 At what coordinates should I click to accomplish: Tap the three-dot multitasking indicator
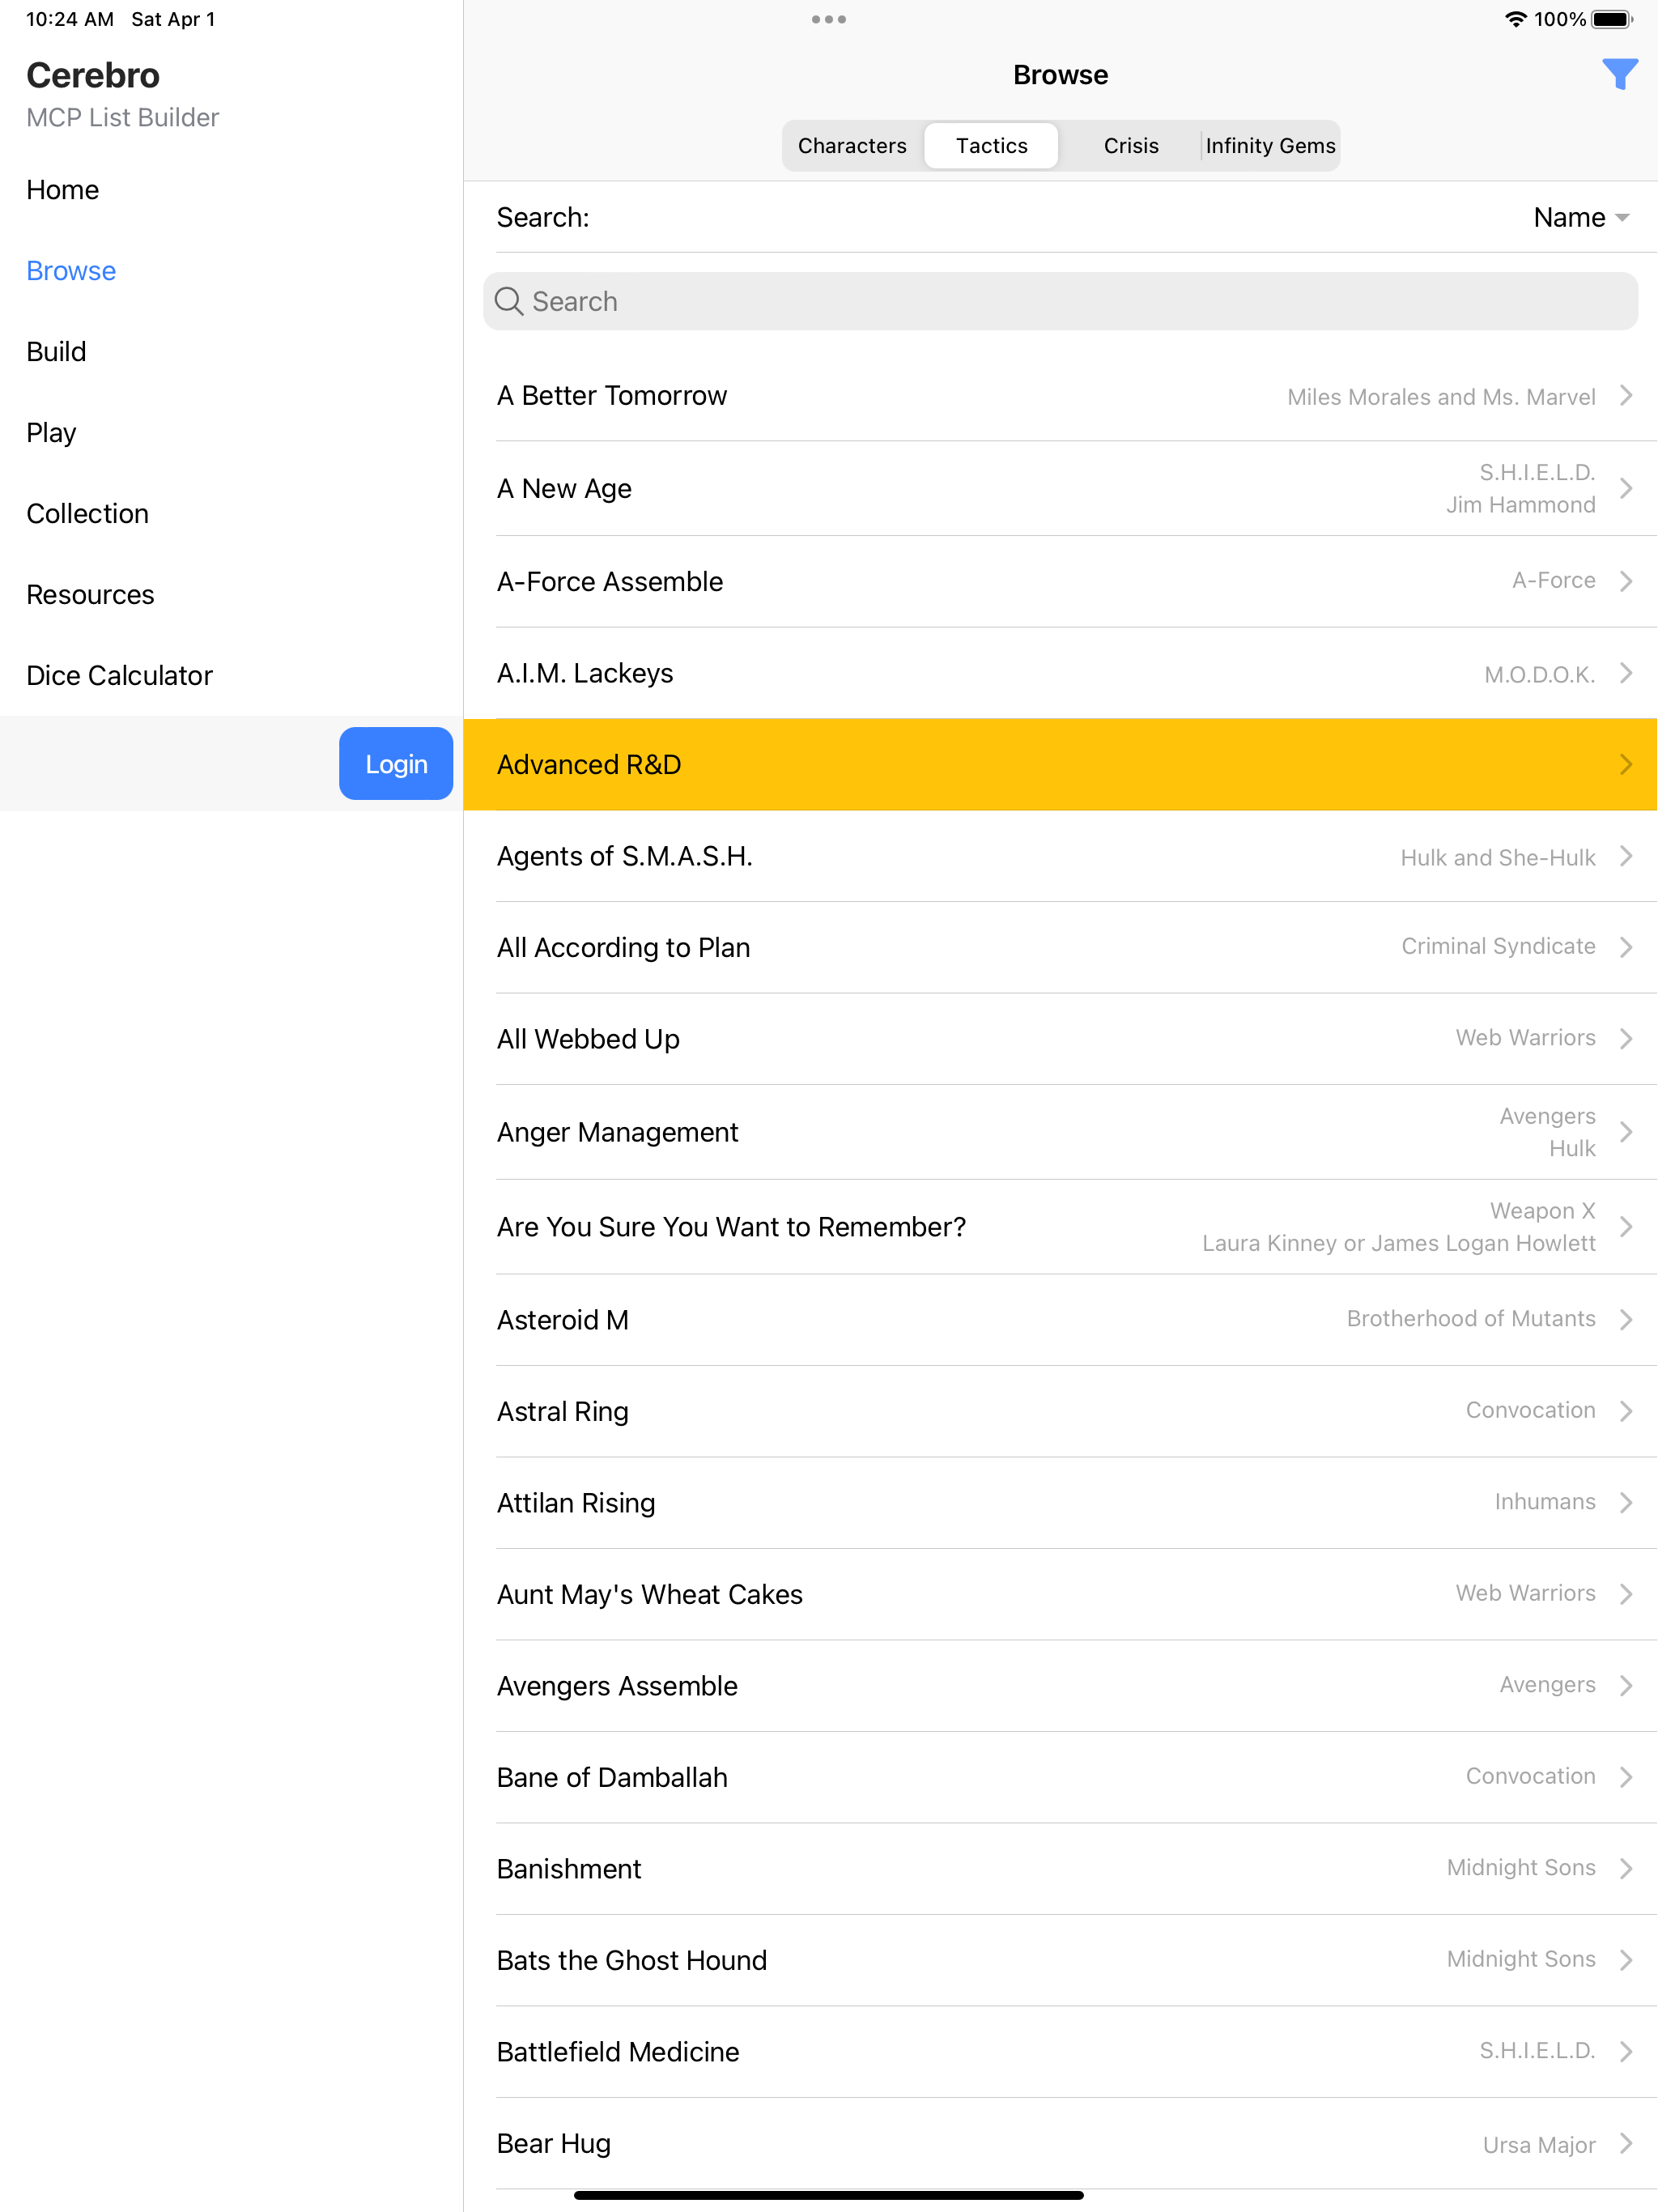(828, 19)
